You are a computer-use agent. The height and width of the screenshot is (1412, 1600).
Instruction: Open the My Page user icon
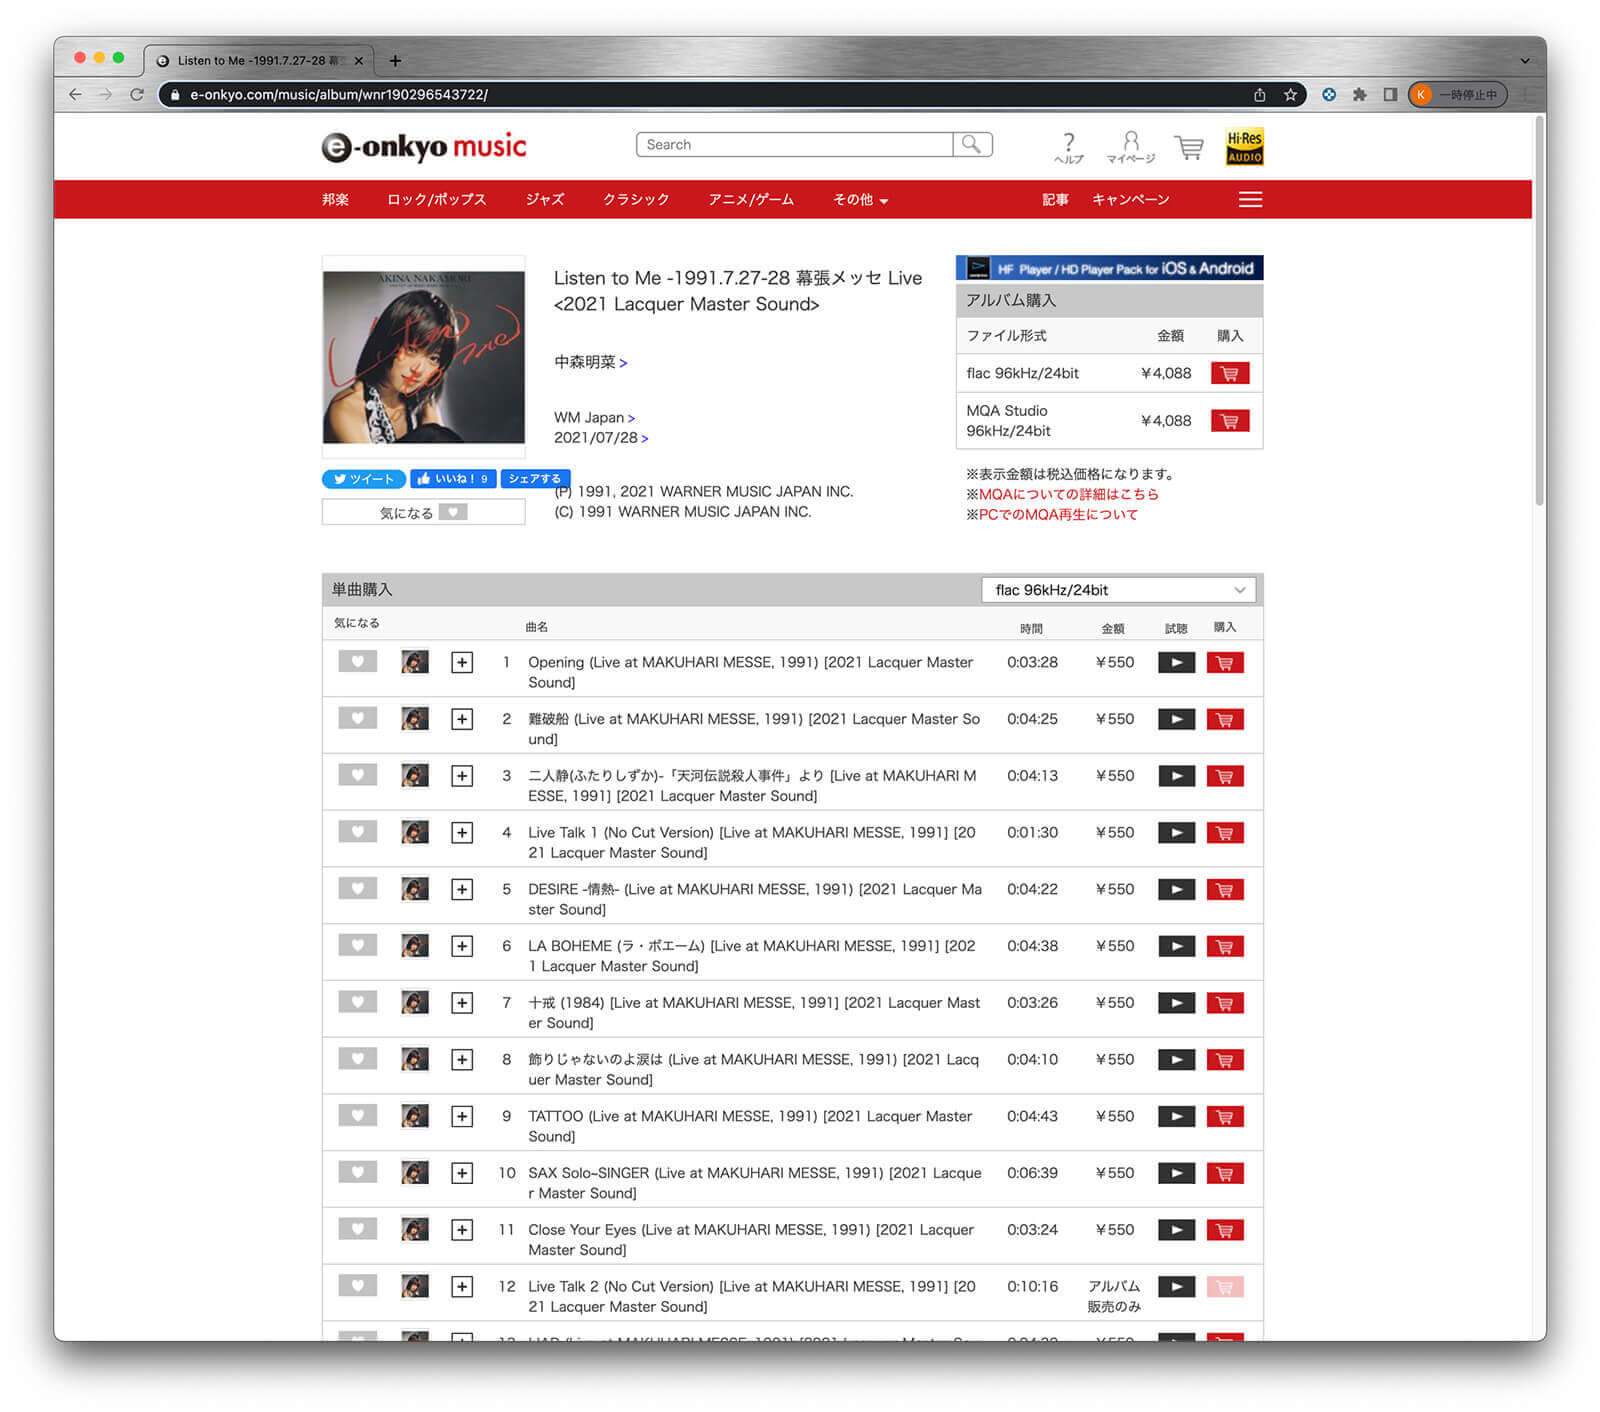[1130, 147]
